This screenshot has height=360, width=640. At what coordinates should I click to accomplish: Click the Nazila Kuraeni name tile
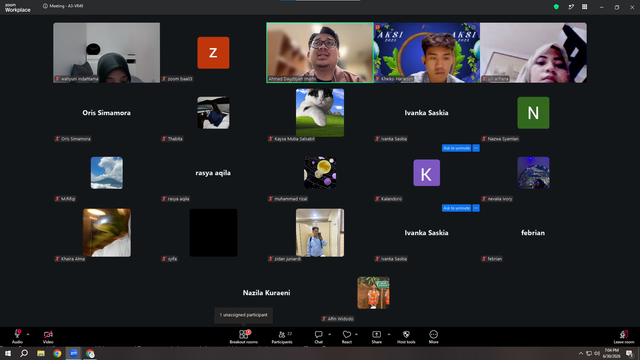click(267, 293)
